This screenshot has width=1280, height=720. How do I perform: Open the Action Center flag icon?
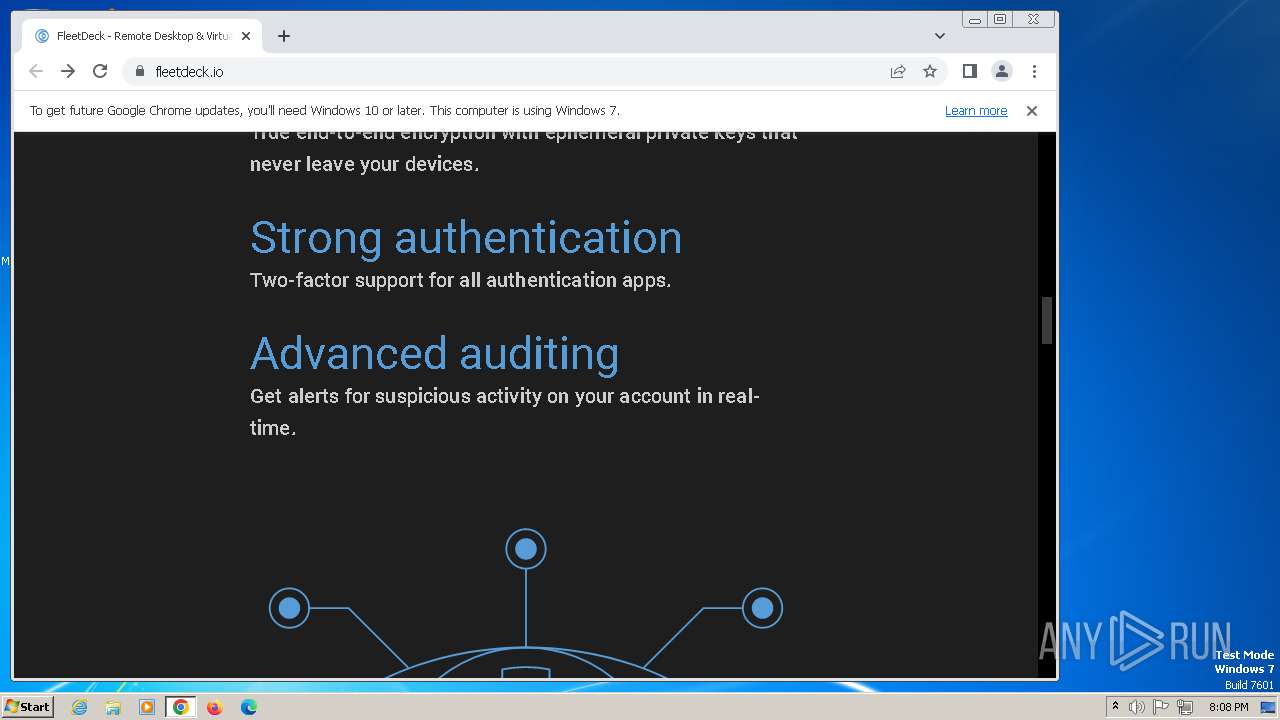[1161, 707]
